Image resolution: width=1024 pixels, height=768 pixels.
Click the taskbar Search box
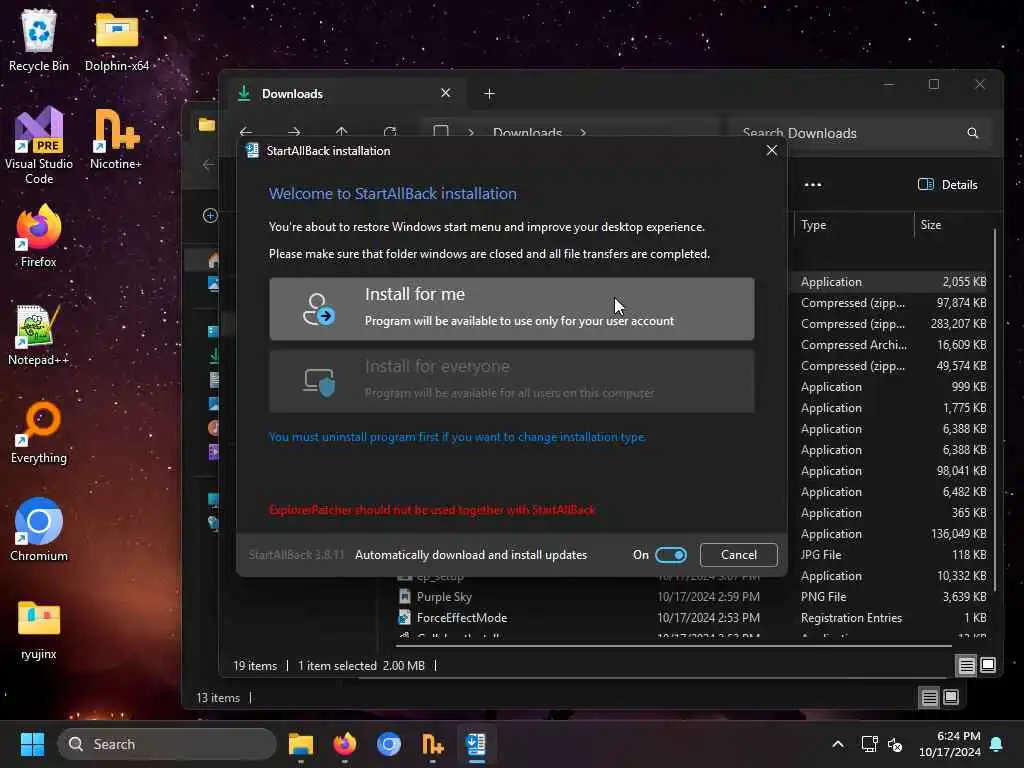click(x=167, y=744)
